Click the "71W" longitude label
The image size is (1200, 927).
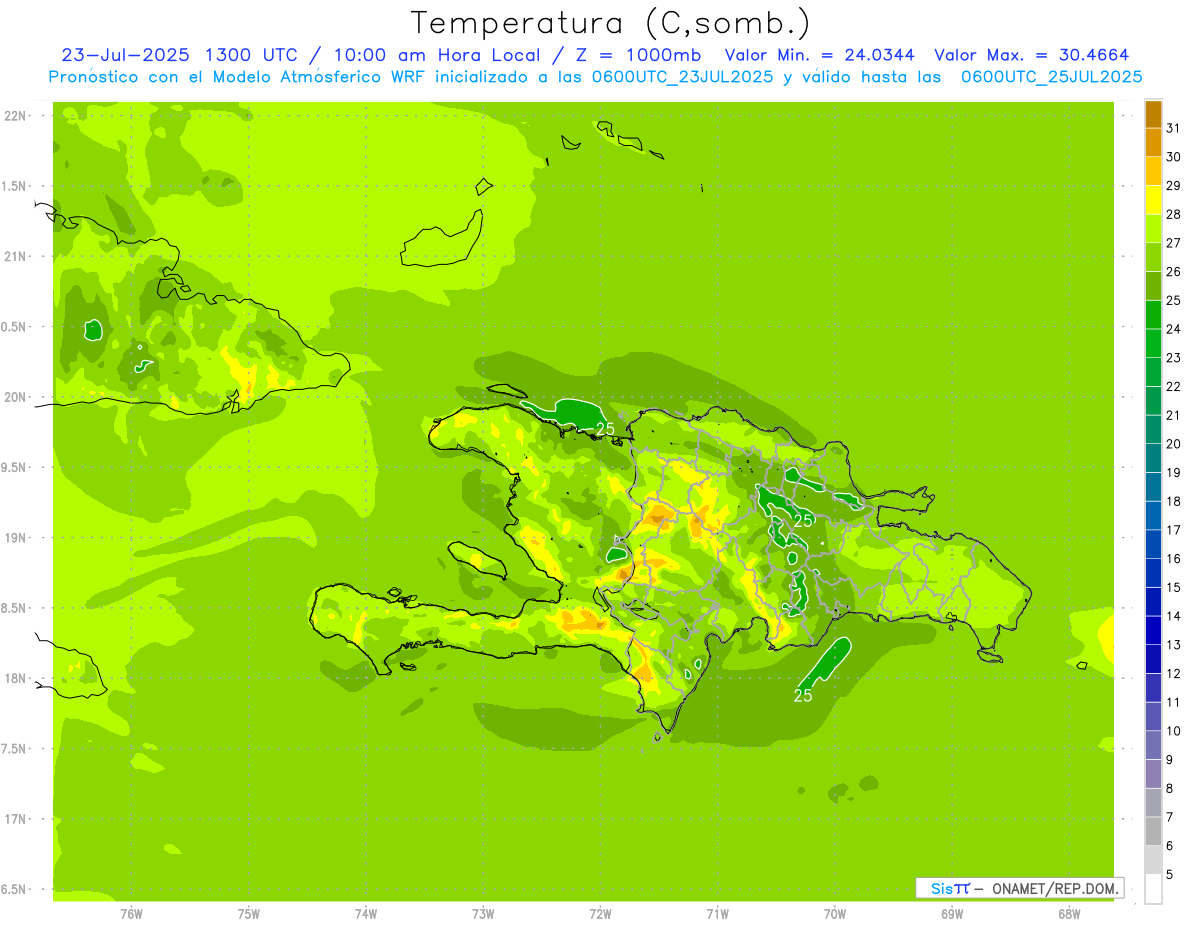(x=717, y=913)
